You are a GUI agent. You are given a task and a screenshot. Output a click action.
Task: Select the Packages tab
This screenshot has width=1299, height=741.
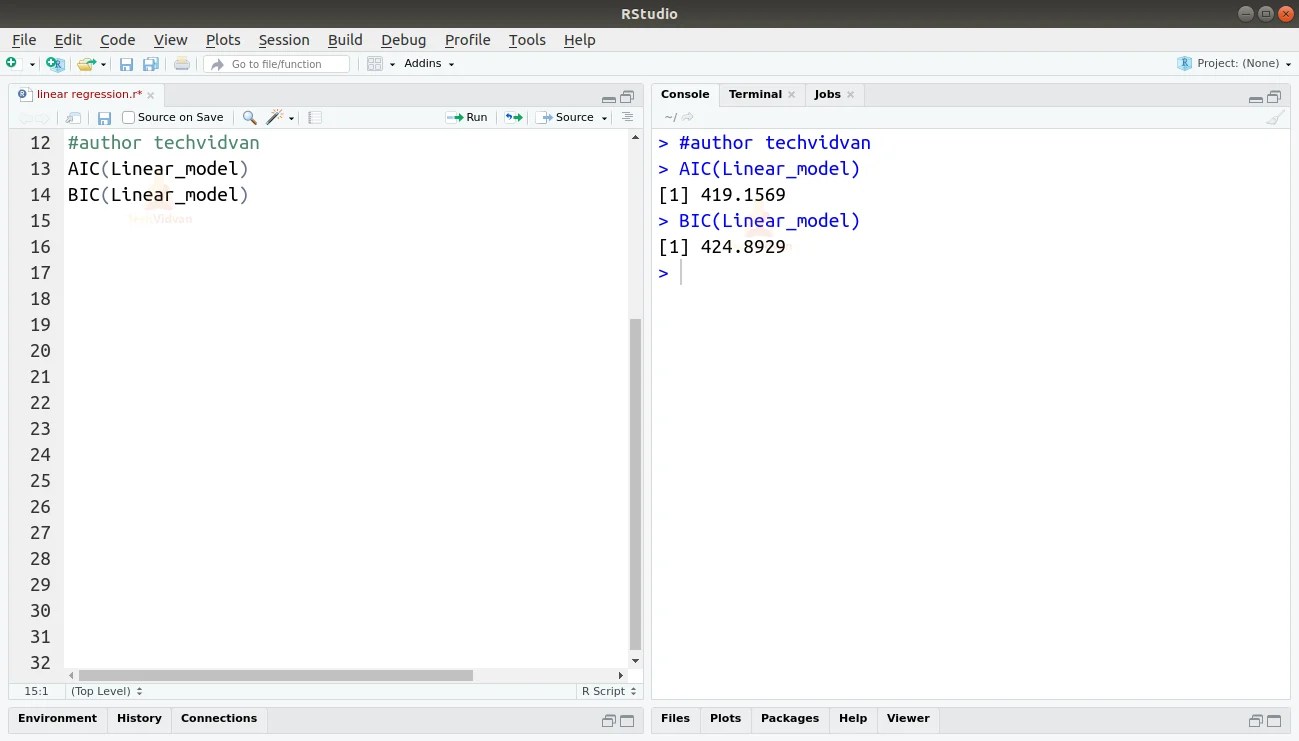(790, 718)
